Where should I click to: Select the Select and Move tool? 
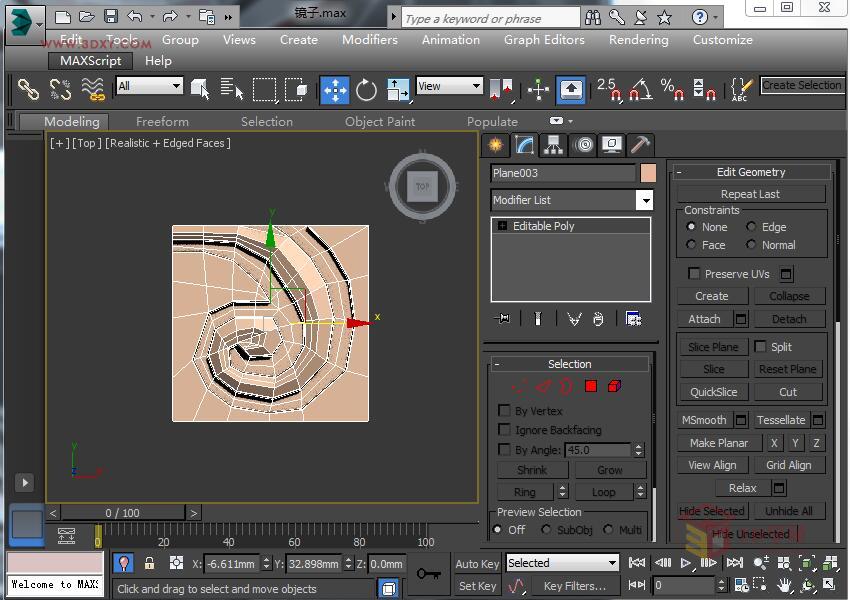tap(335, 90)
